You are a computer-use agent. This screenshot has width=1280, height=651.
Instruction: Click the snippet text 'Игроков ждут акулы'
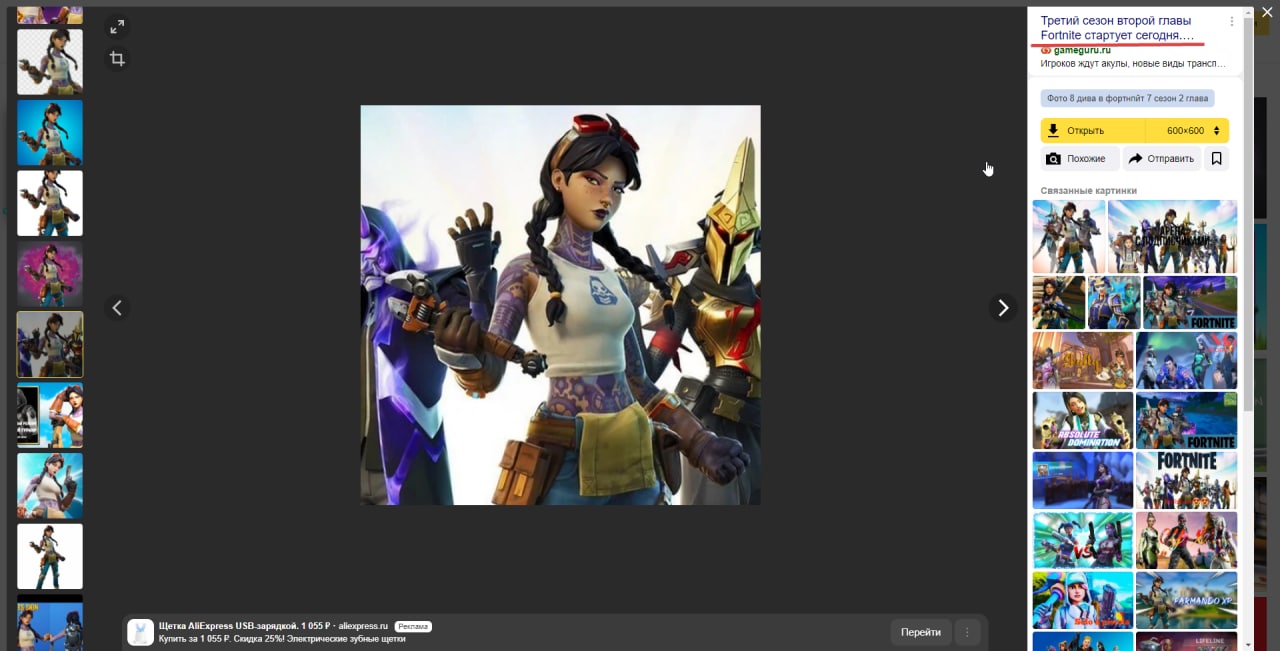pos(1133,63)
